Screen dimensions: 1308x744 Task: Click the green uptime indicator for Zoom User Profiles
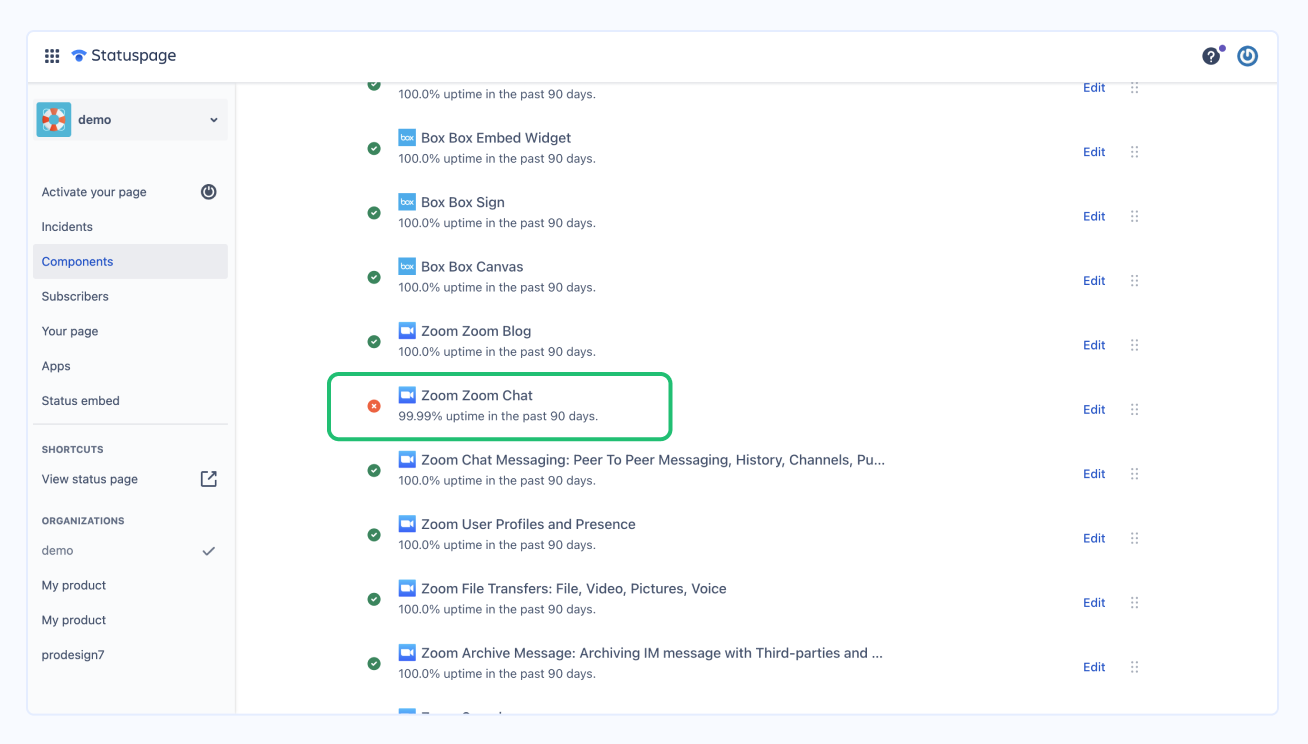tap(374, 534)
